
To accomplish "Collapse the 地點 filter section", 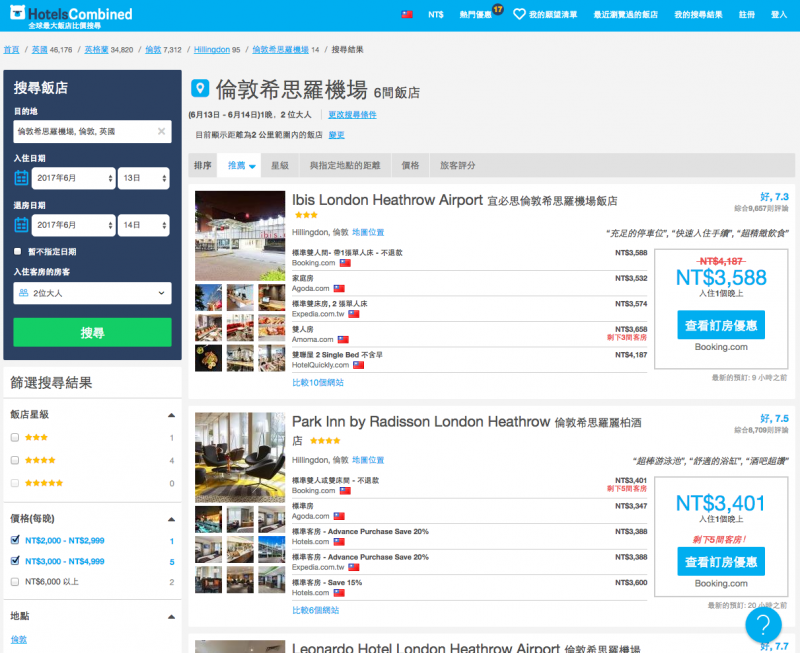I will [x=171, y=617].
